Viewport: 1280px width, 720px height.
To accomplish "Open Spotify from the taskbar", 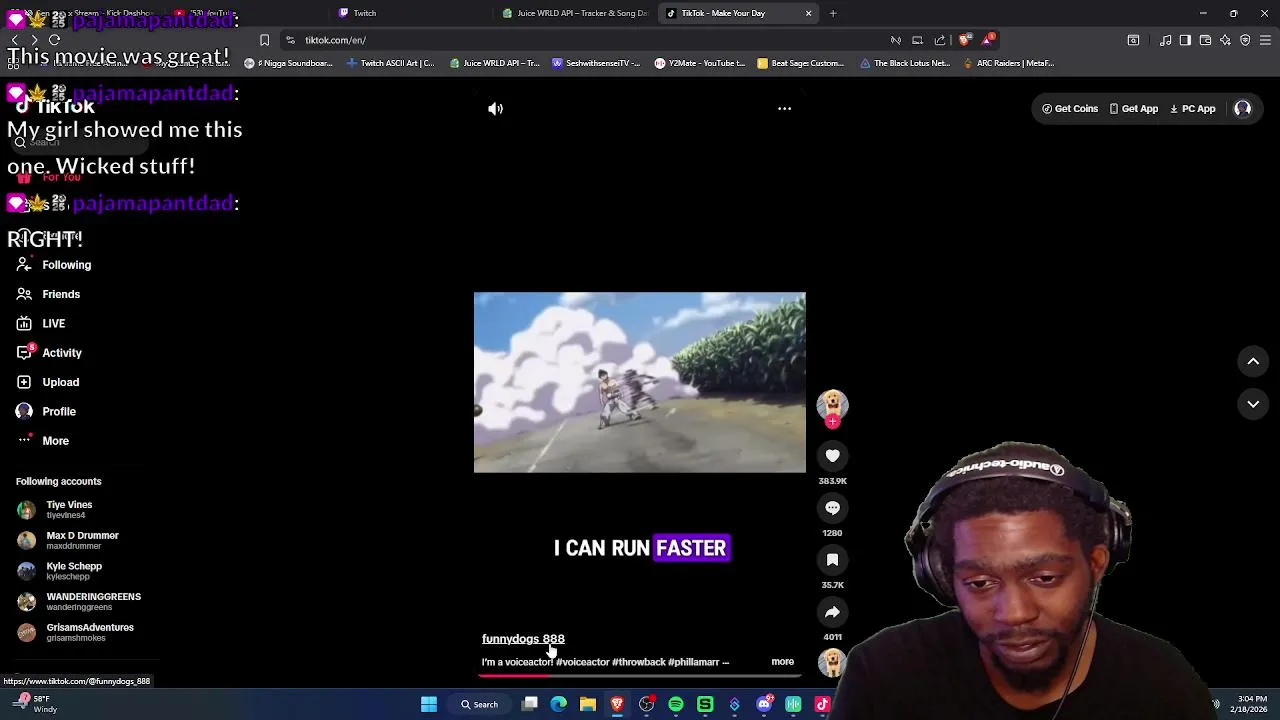I will point(676,705).
